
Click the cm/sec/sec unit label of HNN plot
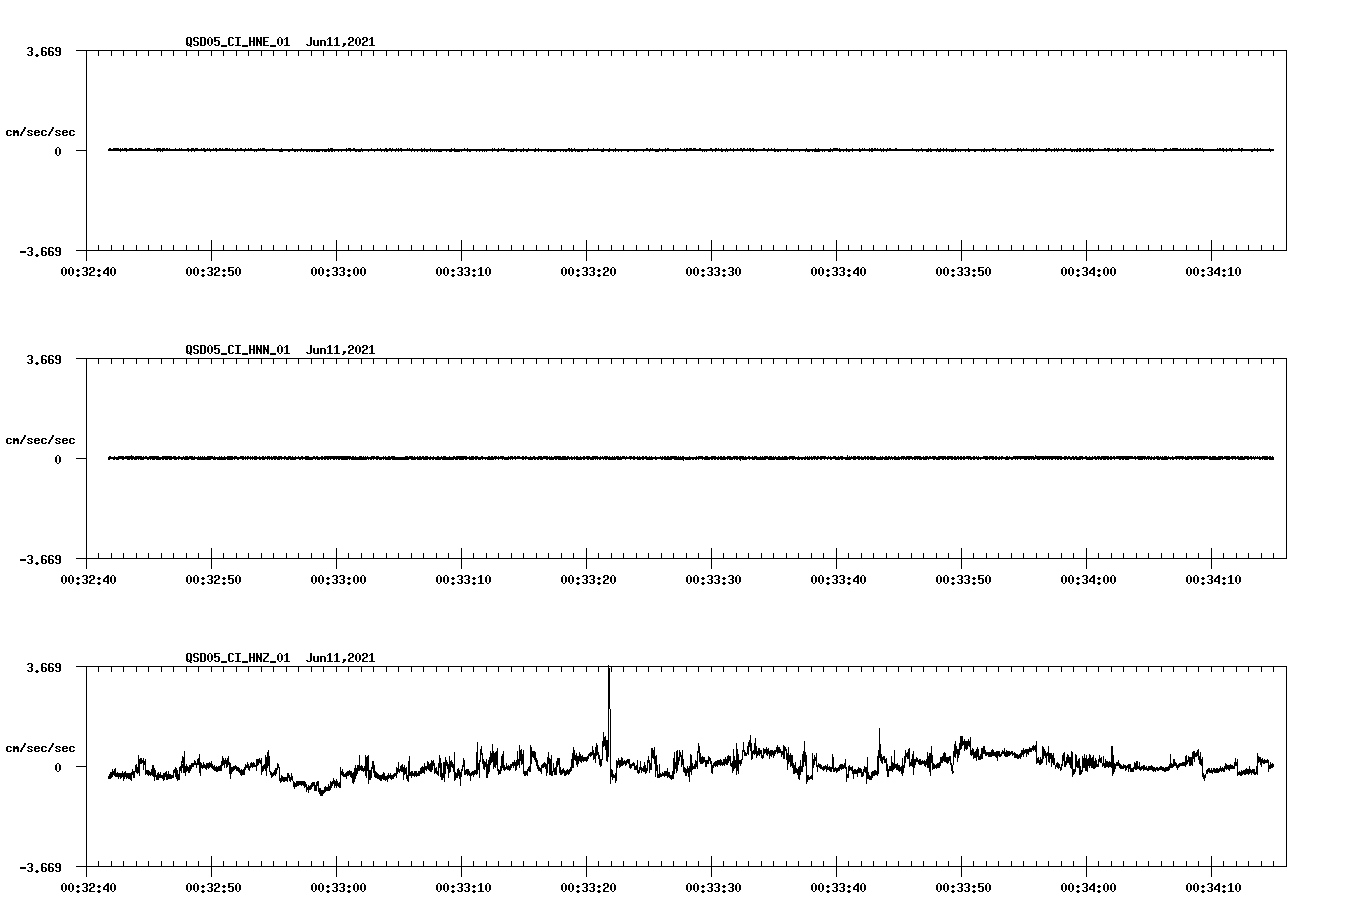[41, 440]
